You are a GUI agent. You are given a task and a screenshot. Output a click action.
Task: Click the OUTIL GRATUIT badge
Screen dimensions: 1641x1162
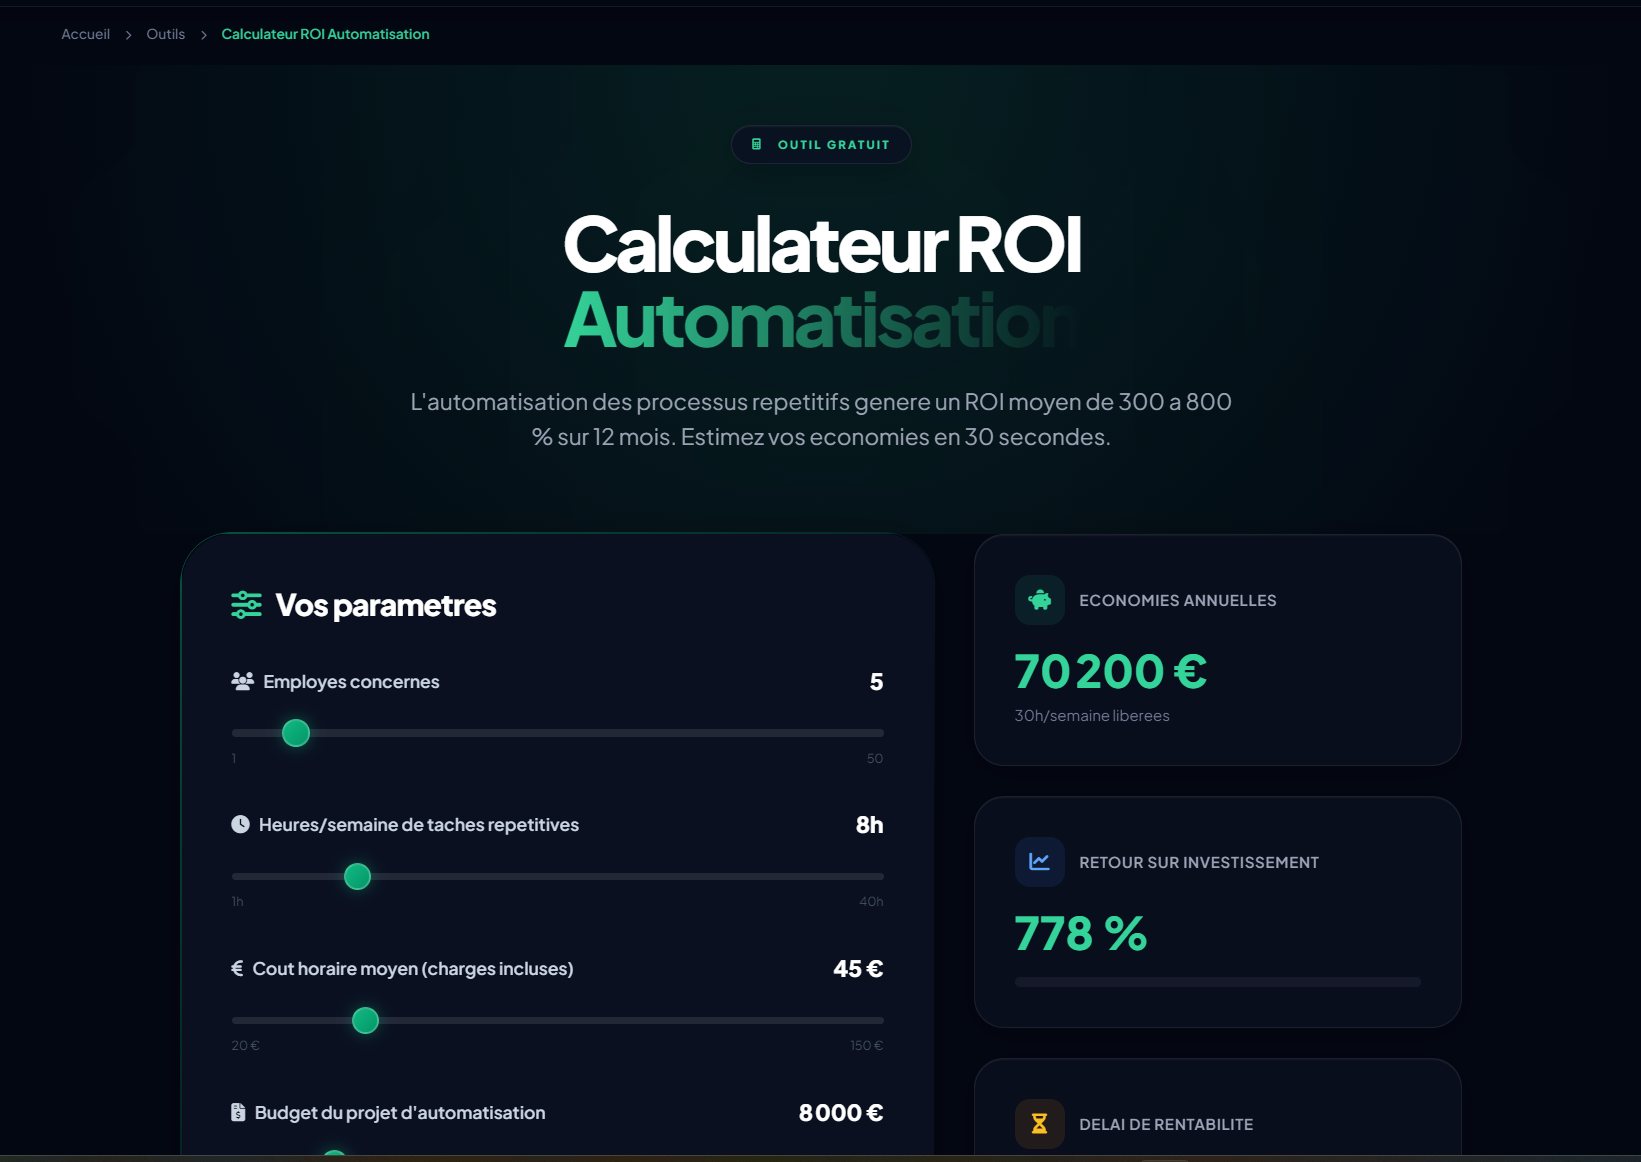[x=820, y=144]
